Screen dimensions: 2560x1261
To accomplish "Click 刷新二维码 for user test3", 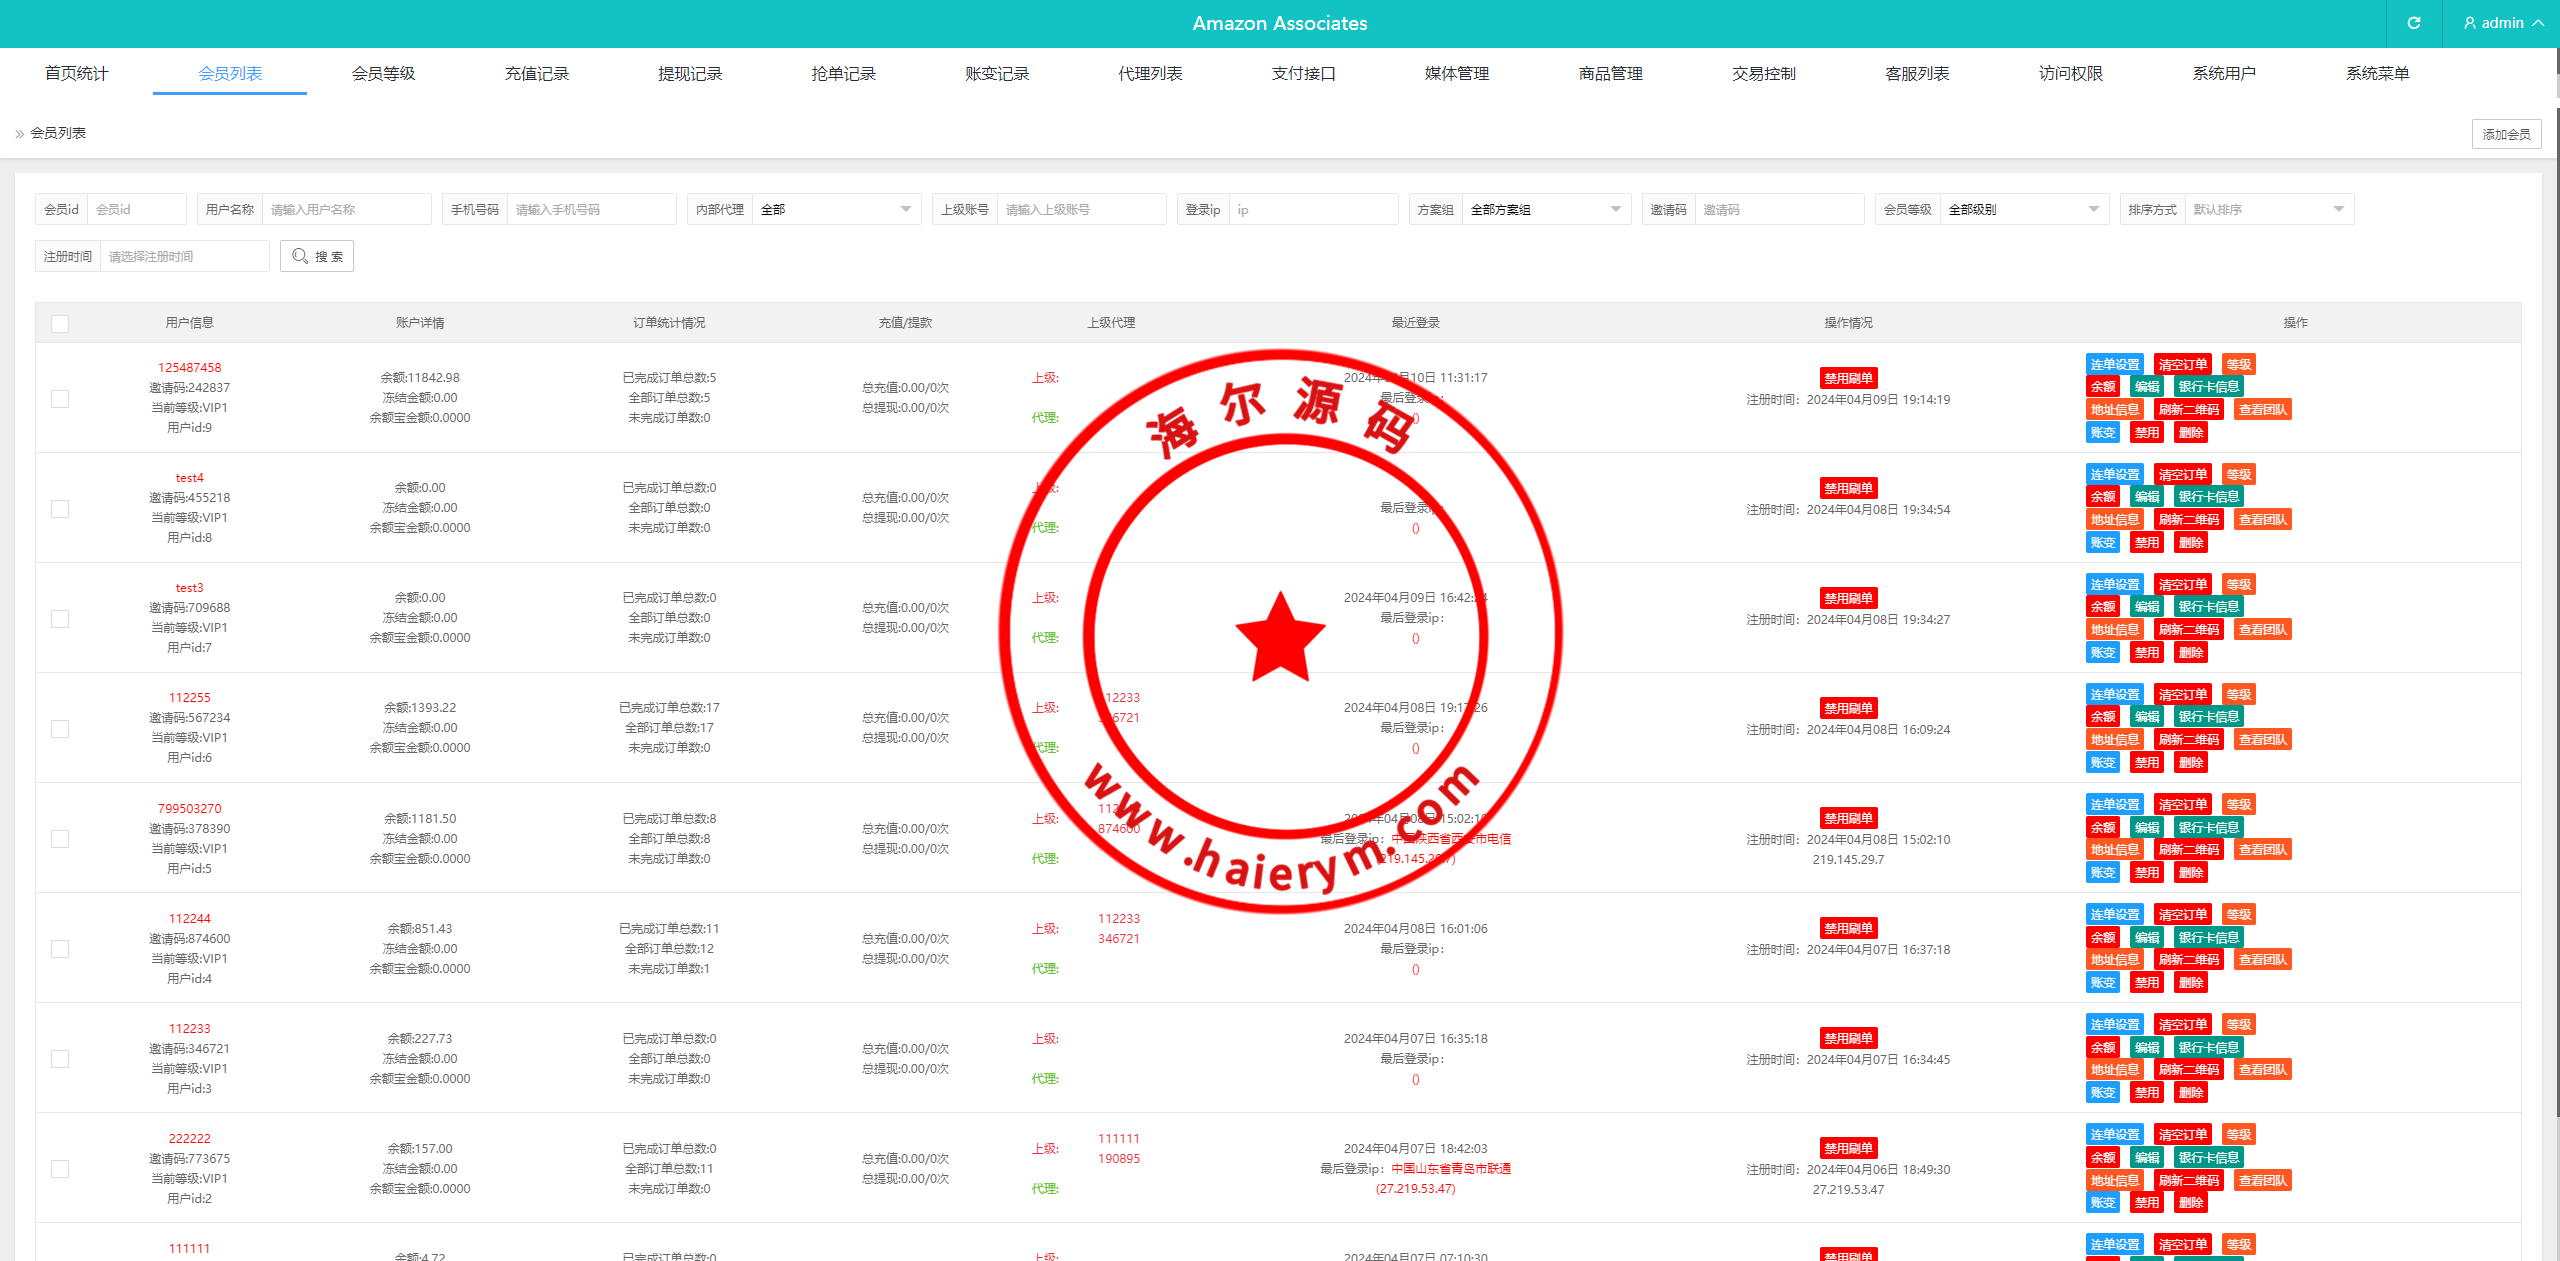I will point(2188,630).
